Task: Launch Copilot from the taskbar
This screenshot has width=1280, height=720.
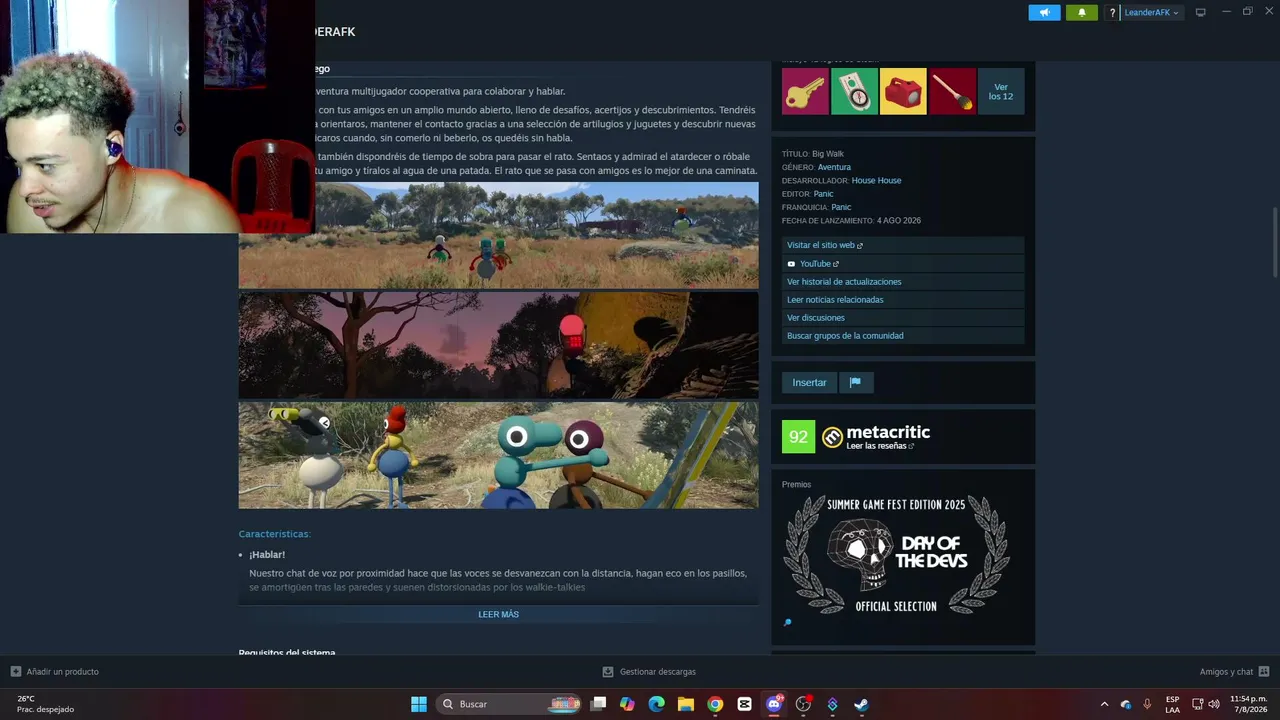Action: click(x=627, y=704)
